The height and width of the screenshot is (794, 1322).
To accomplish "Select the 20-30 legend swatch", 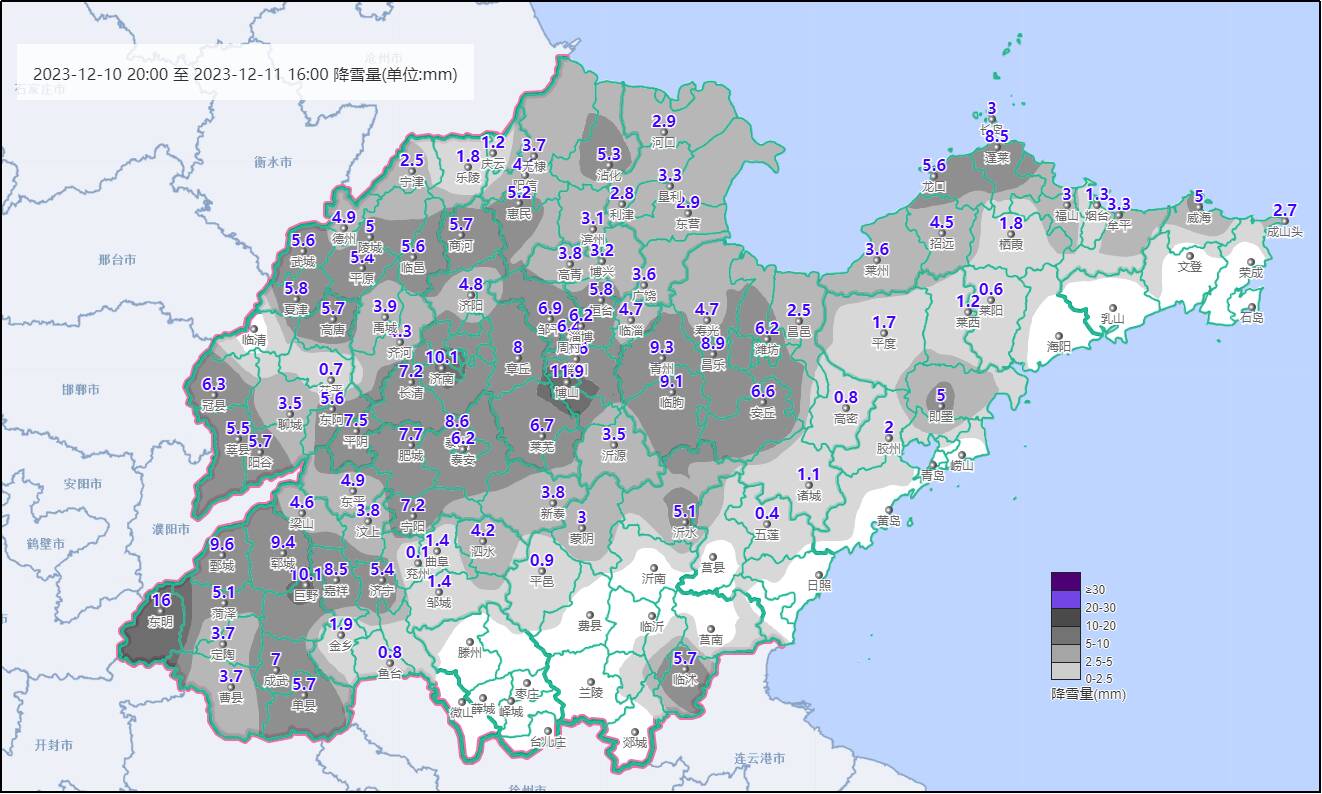I will 1066,600.
